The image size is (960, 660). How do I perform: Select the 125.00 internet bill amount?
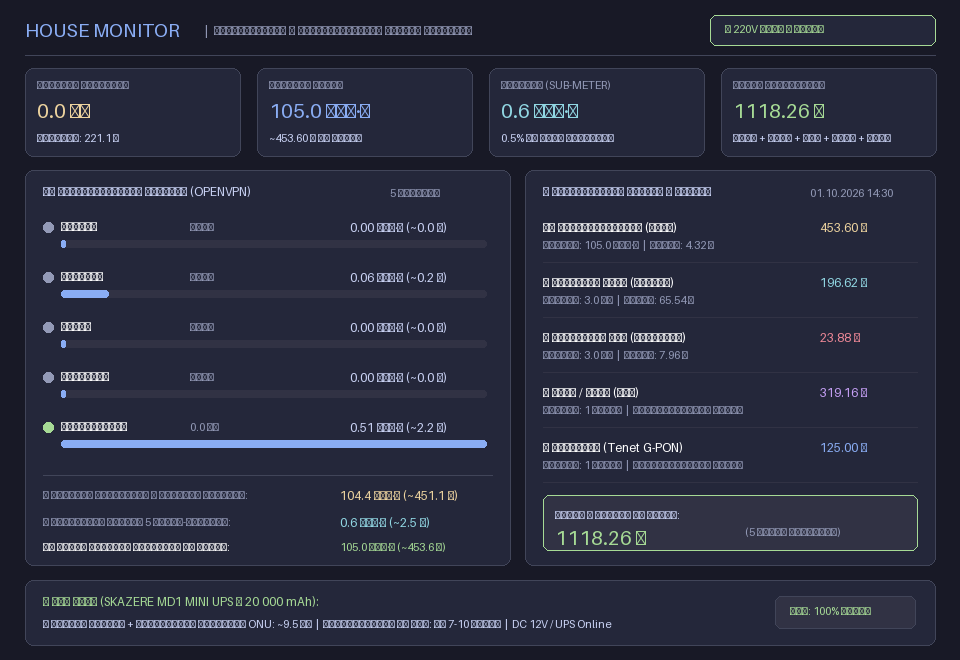tap(844, 448)
